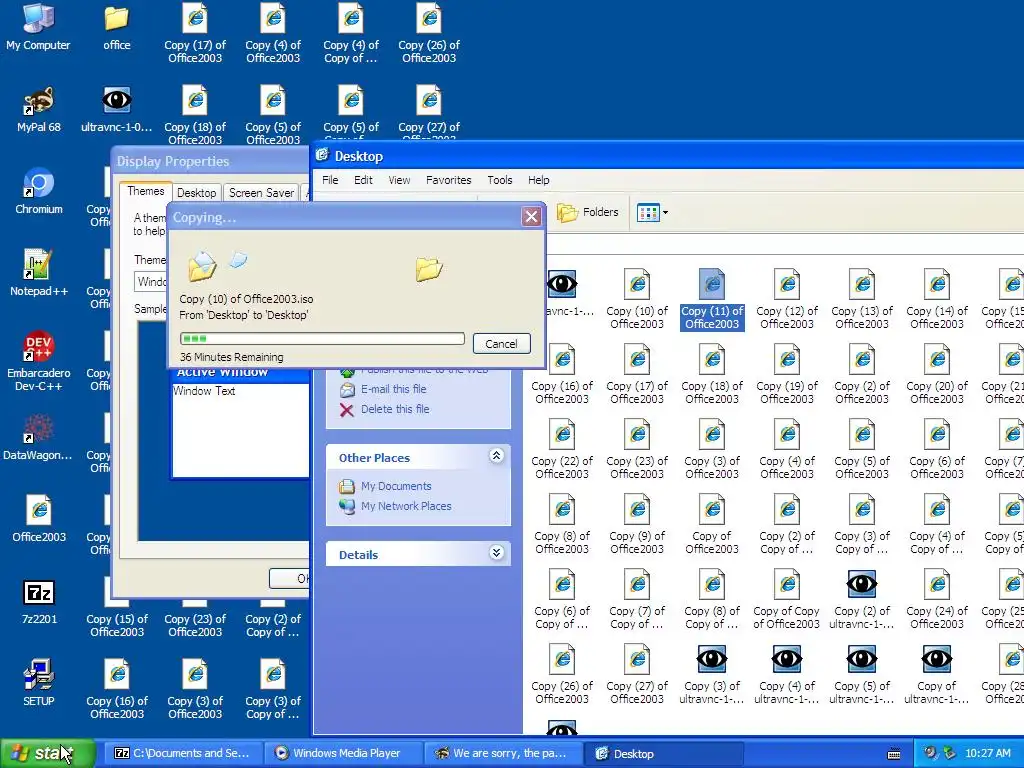Cancel the file copy operation
1024x768 pixels.
(x=502, y=344)
